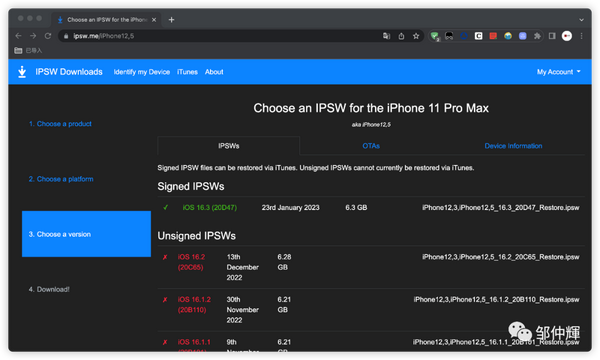Go to step 1 Choose a product
The width and height of the screenshot is (600, 360).
click(60, 124)
